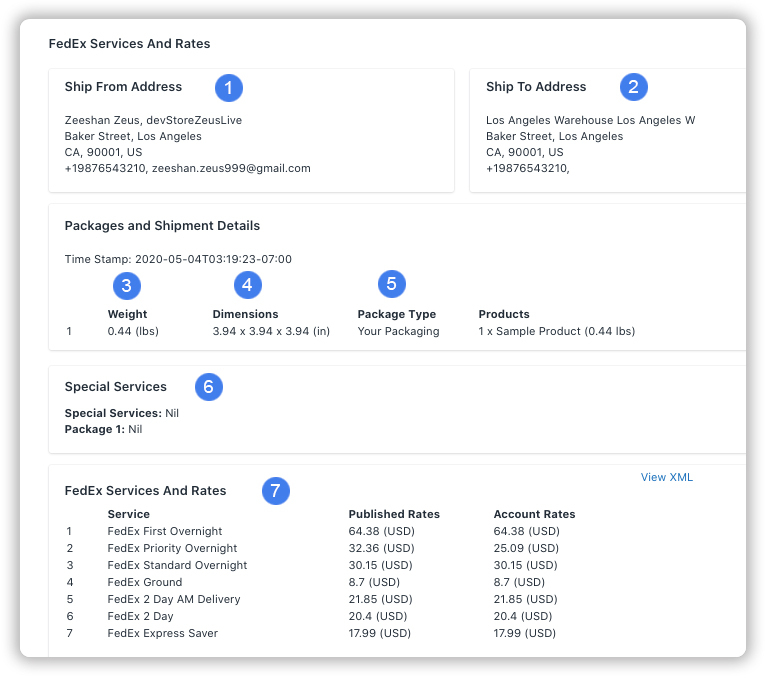765x678 pixels.
Task: Select the FedEx Express Saver service row
Action: tap(313, 633)
